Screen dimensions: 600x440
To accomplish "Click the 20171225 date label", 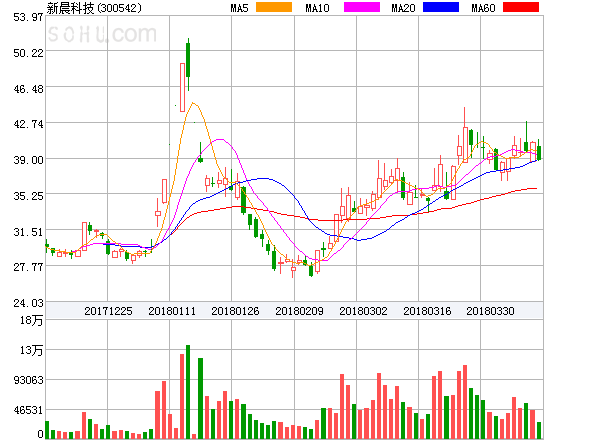I will 108,311.
